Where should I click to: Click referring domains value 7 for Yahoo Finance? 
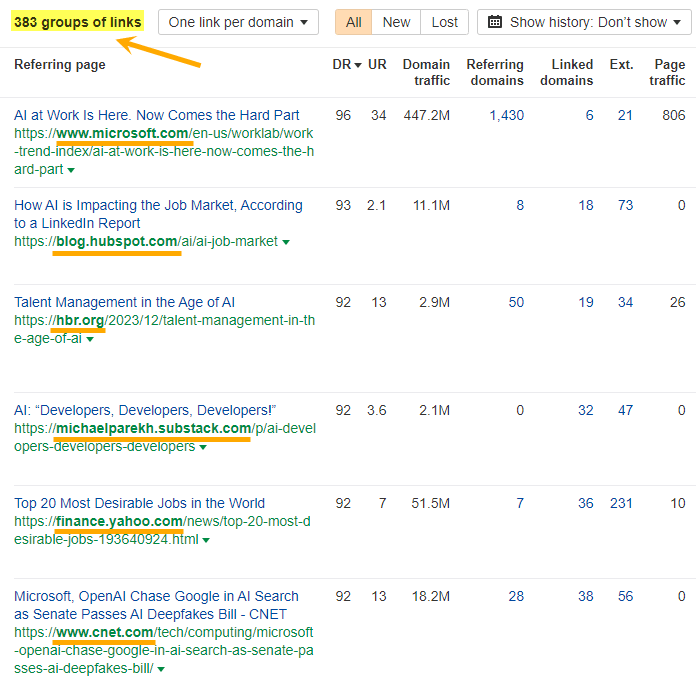click(520, 504)
